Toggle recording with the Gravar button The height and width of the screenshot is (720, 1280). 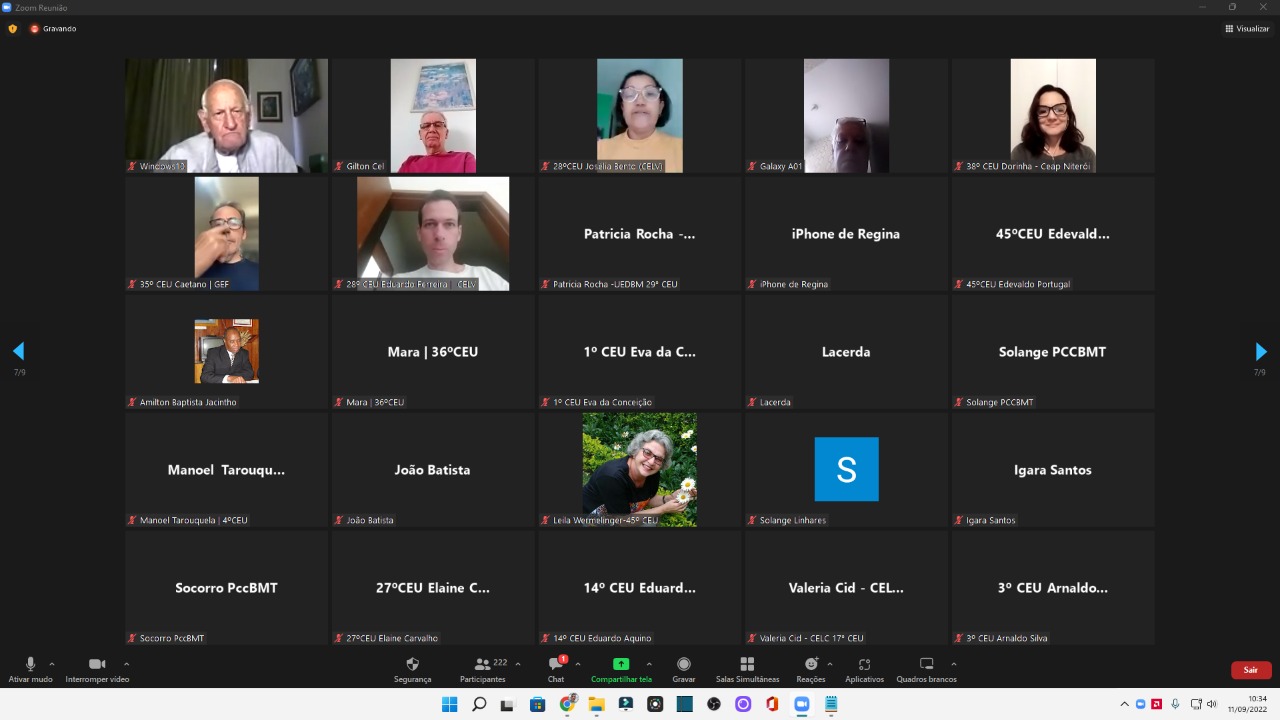tap(684, 669)
